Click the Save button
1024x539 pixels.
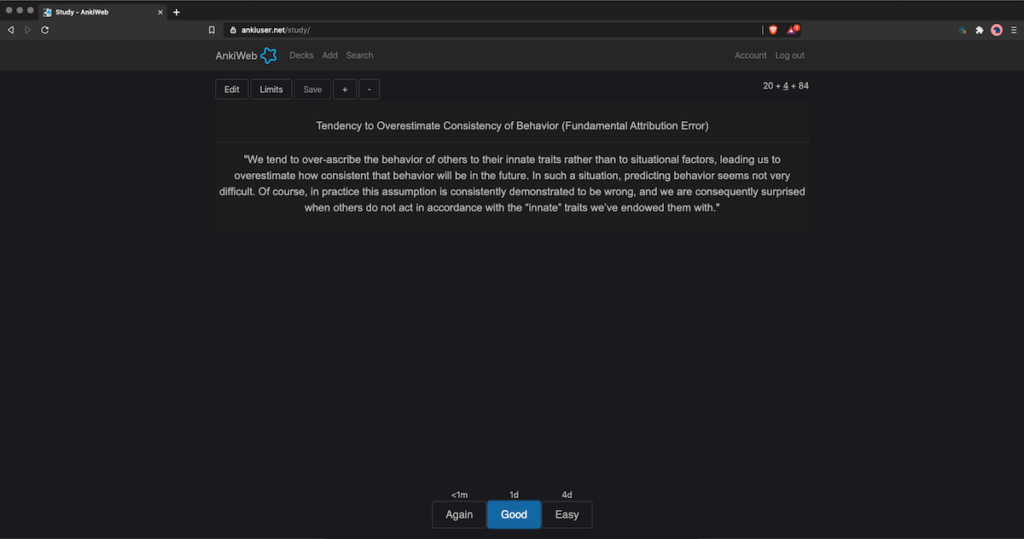click(312, 90)
